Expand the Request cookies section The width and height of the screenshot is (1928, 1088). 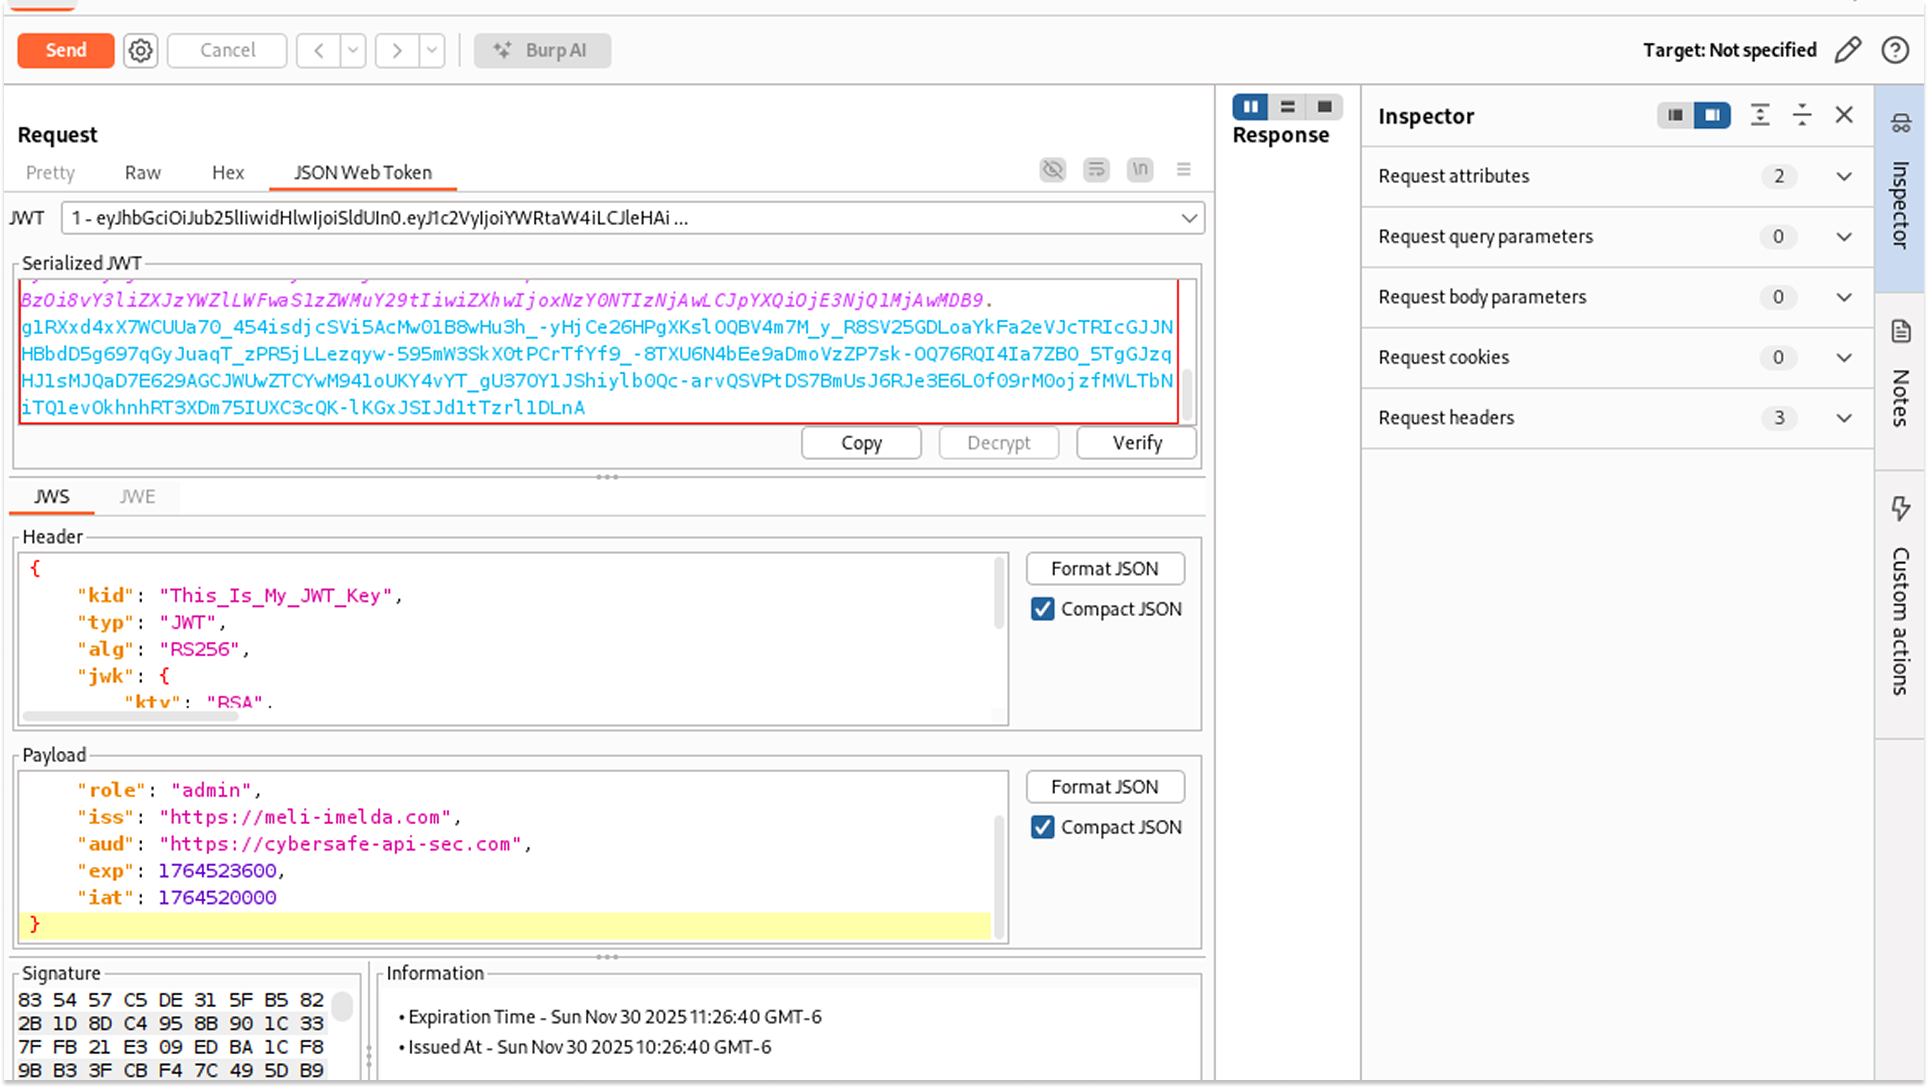click(1843, 357)
